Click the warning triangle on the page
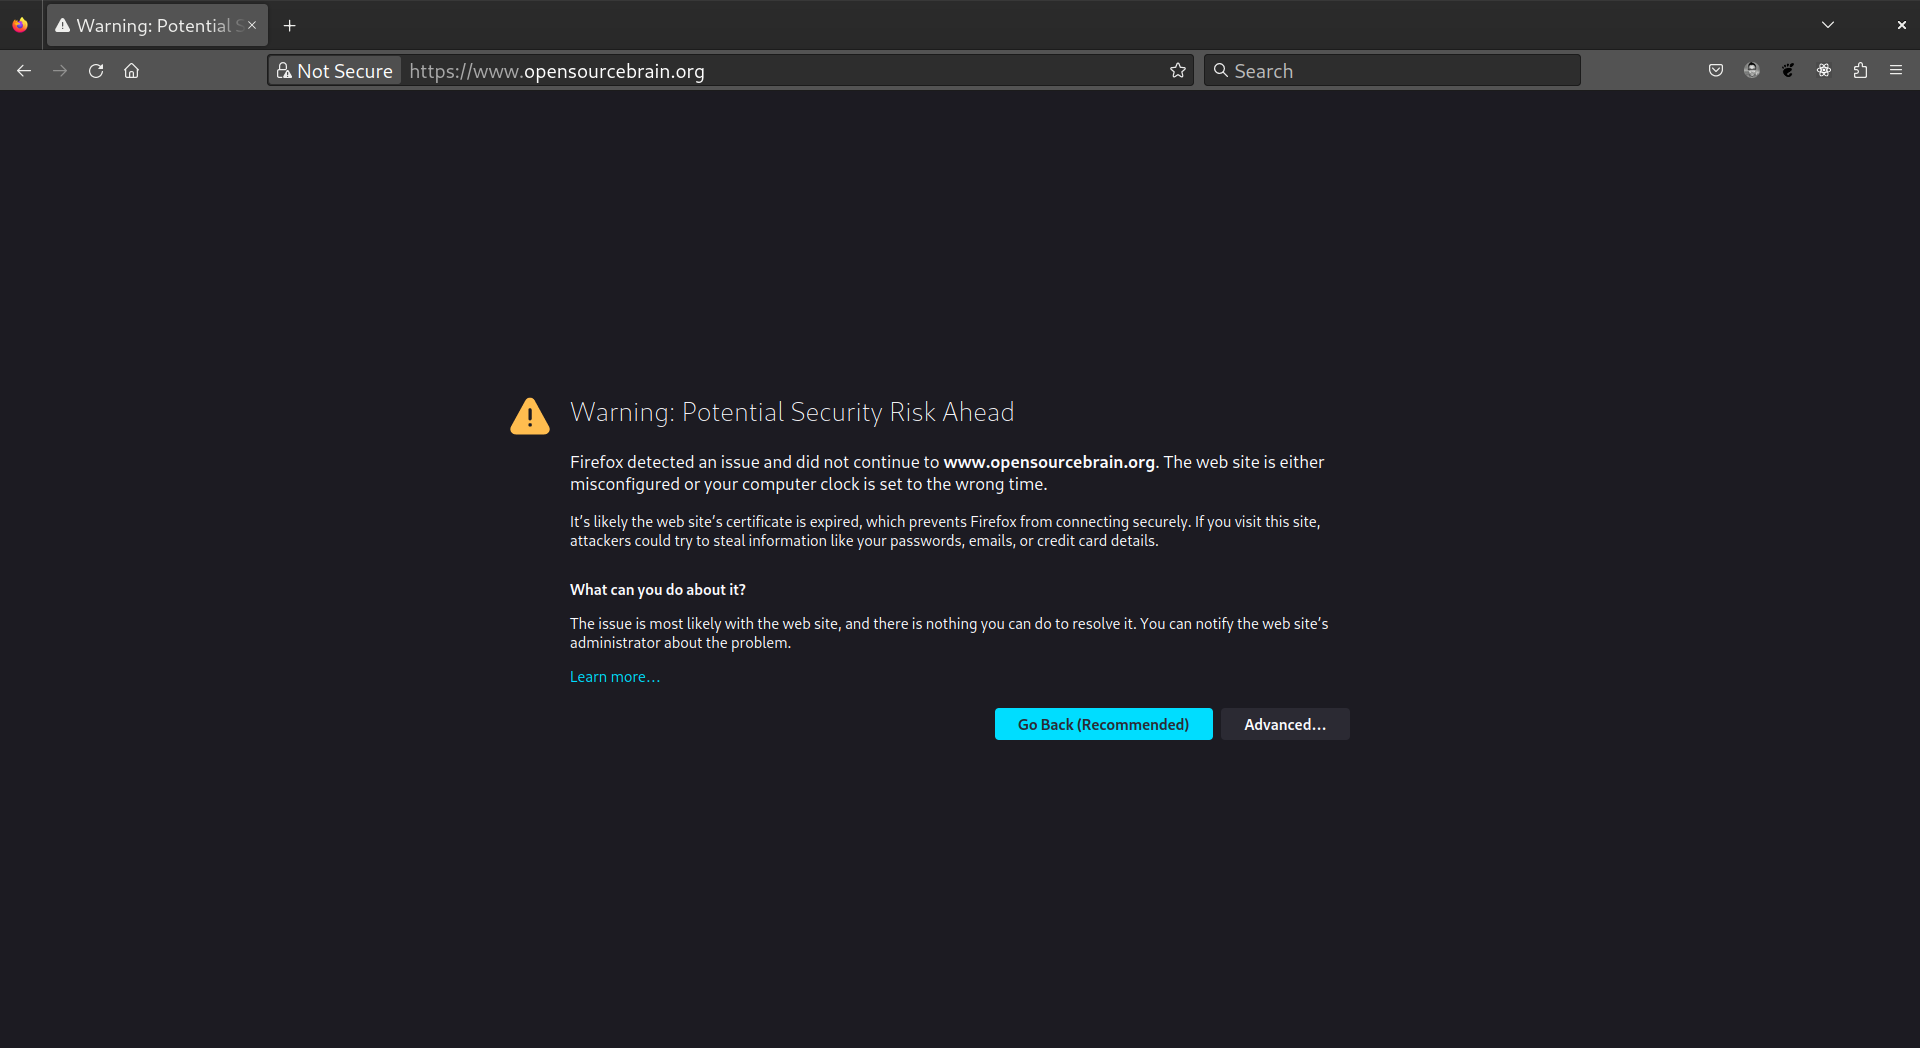Screen dimensions: 1920x1048 pos(529,415)
